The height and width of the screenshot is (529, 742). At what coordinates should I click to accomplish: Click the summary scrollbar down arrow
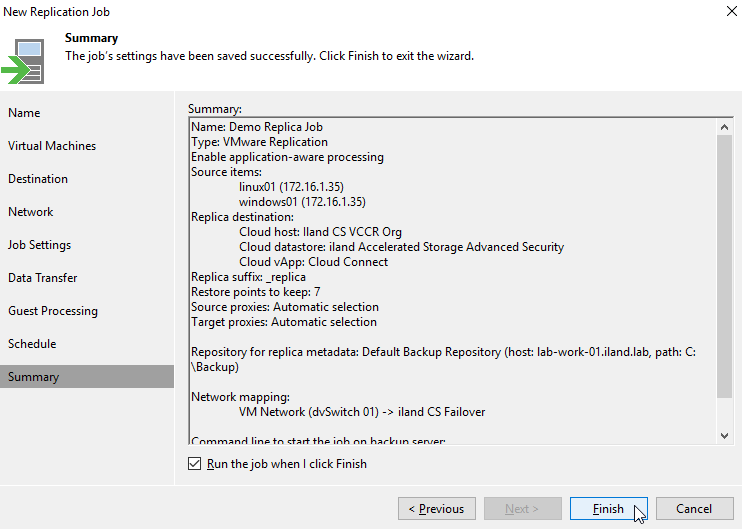pyautogui.click(x=724, y=436)
